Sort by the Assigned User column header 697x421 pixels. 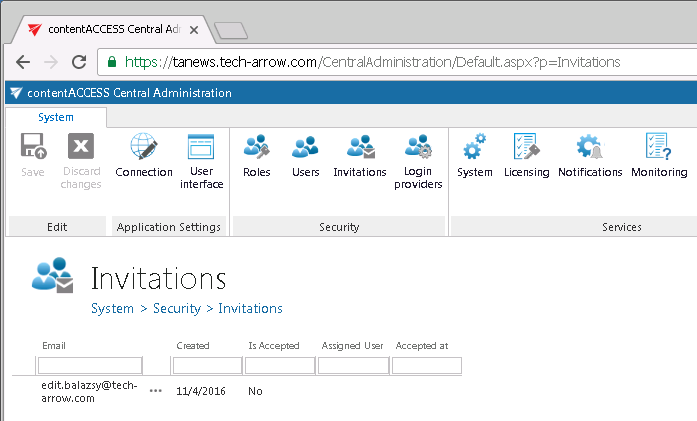coord(352,345)
